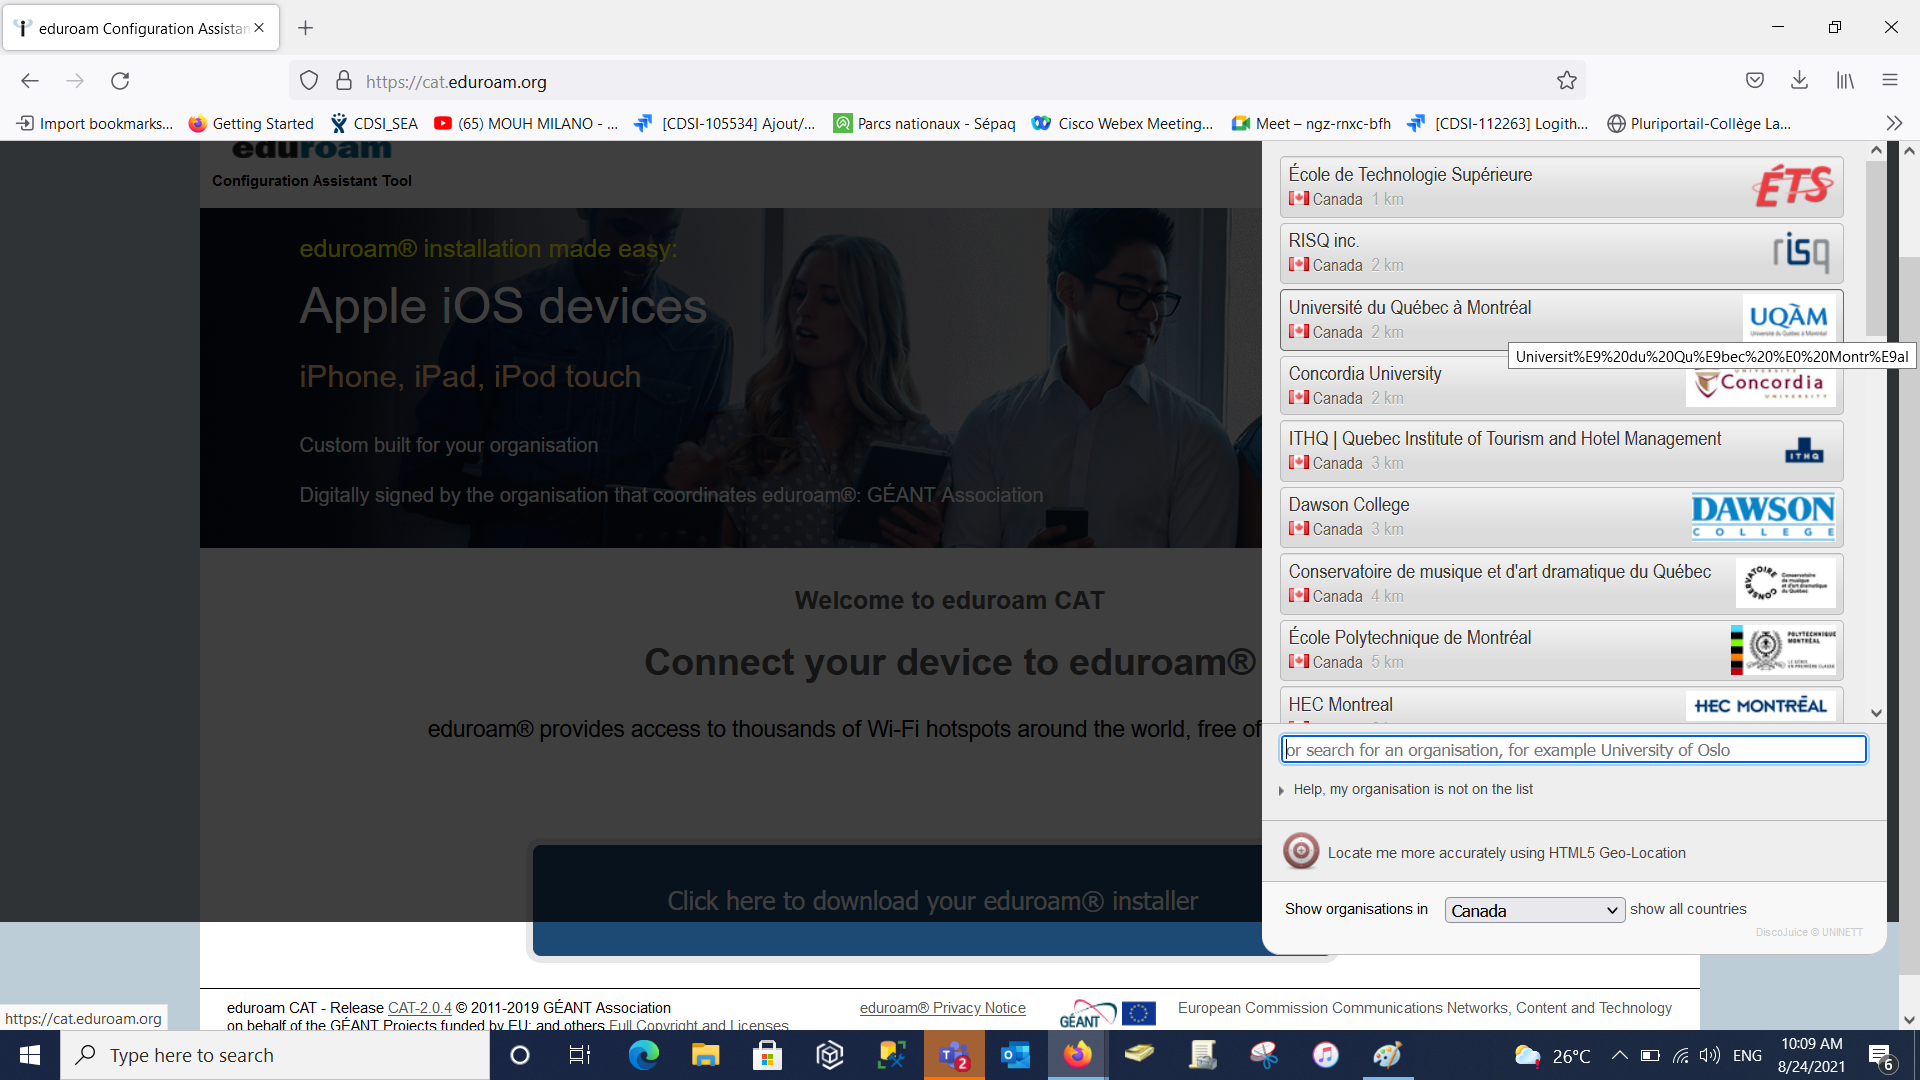Launch Microsoft Edge from taskbar

coord(644,1055)
